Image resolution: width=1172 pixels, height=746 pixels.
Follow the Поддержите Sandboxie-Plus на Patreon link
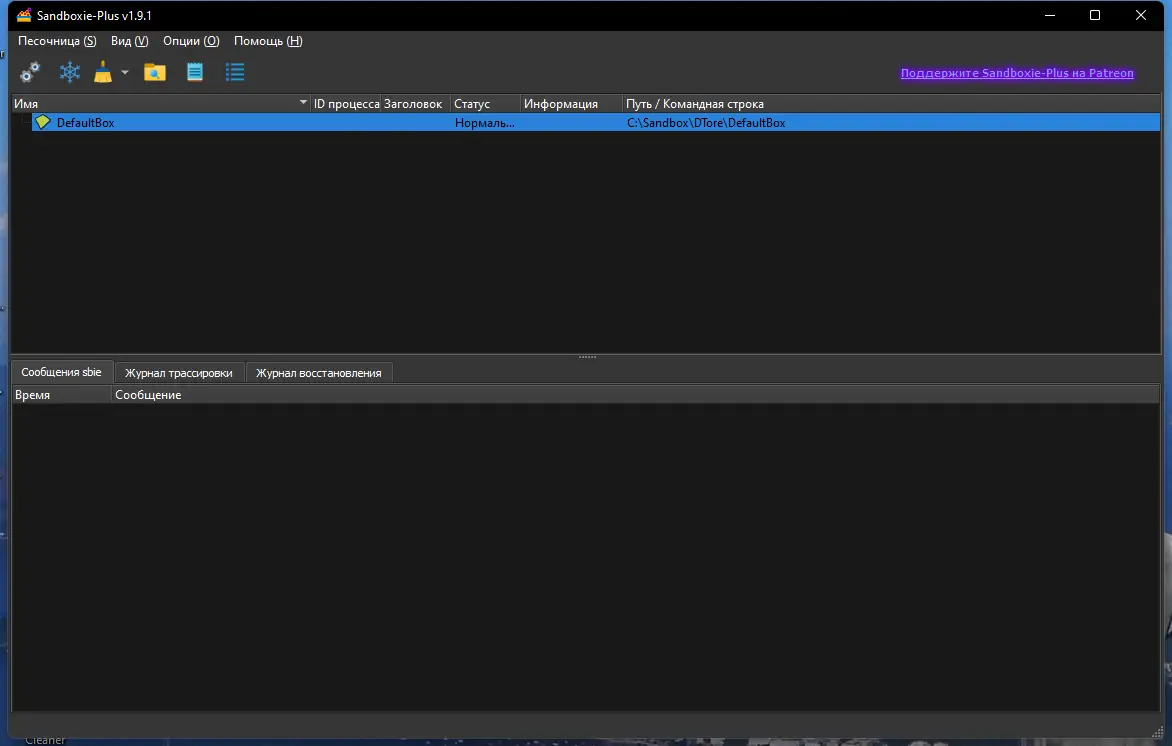click(1017, 73)
